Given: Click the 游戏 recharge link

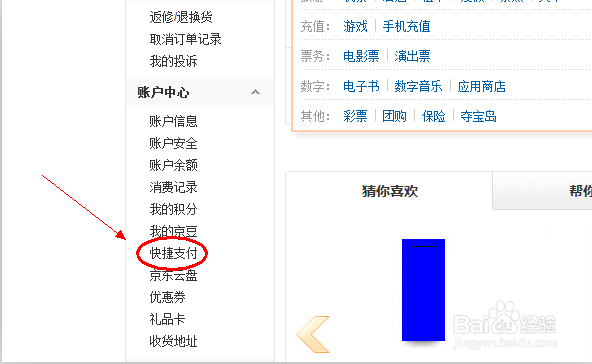Looking at the screenshot, I should [x=355, y=26].
